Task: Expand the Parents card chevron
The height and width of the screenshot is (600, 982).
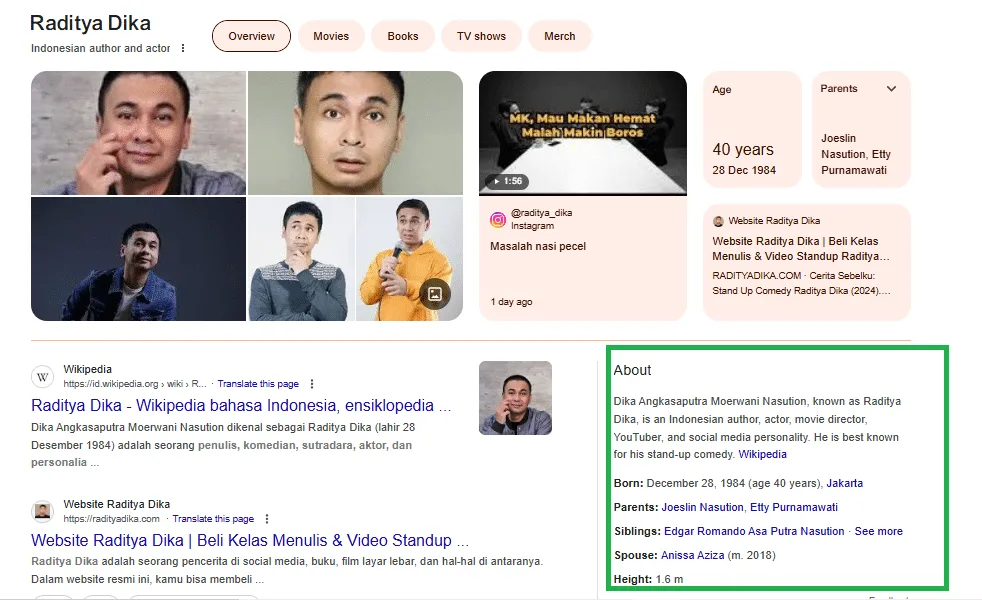Action: pos(891,88)
